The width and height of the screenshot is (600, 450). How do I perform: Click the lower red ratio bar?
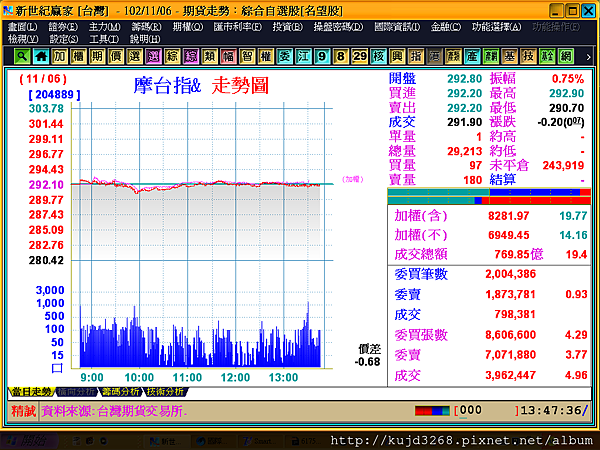click(x=489, y=201)
